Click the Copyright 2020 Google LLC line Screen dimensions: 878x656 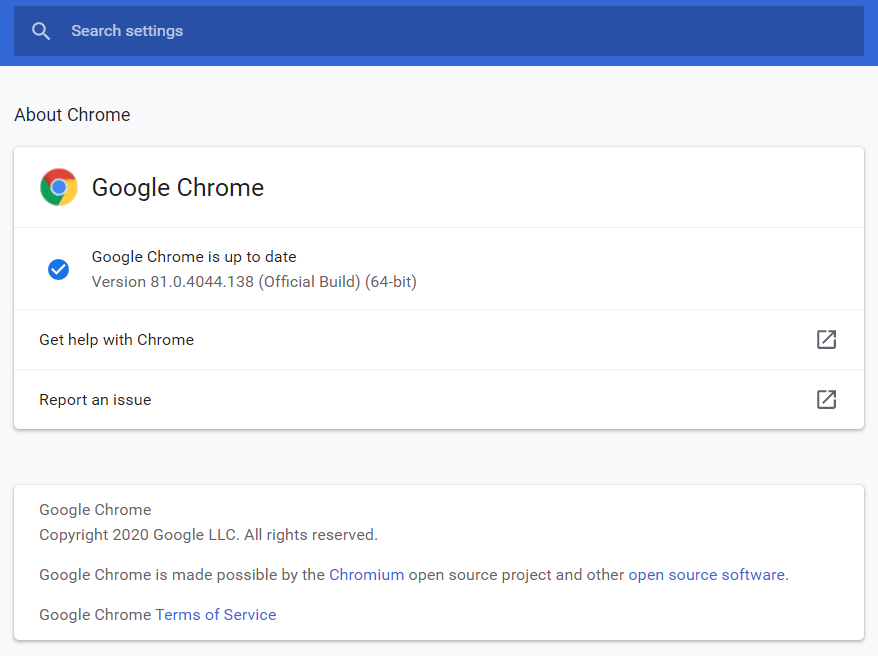[x=208, y=535]
